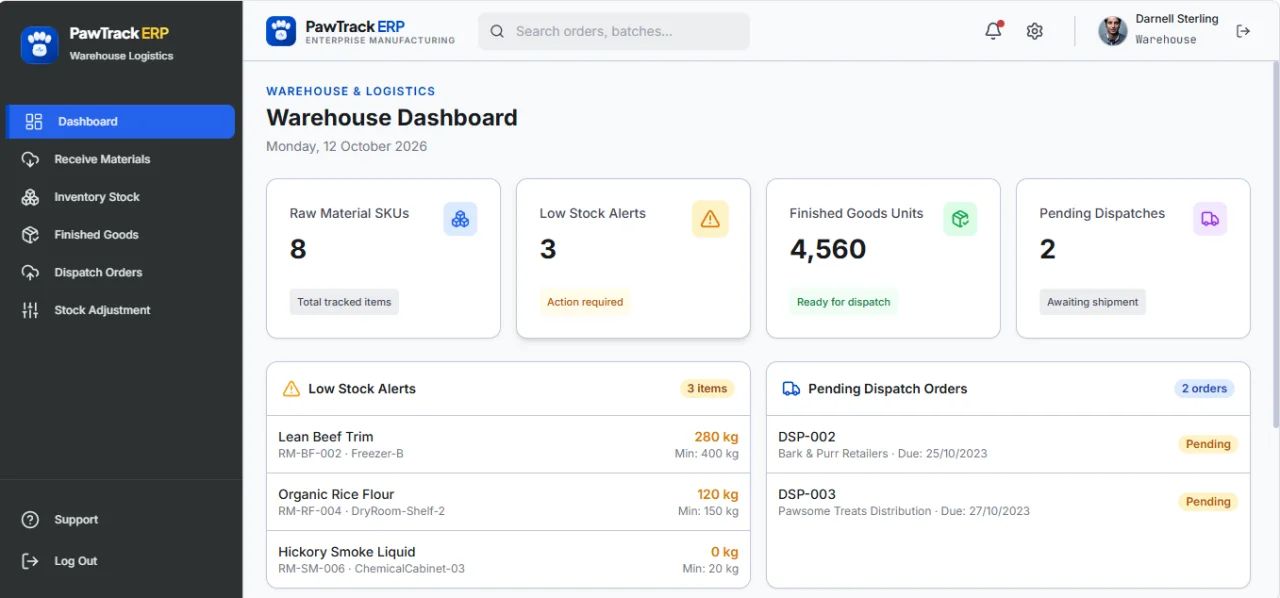The width and height of the screenshot is (1280, 598).
Task: Click the search magnifier icon
Action: (x=497, y=31)
